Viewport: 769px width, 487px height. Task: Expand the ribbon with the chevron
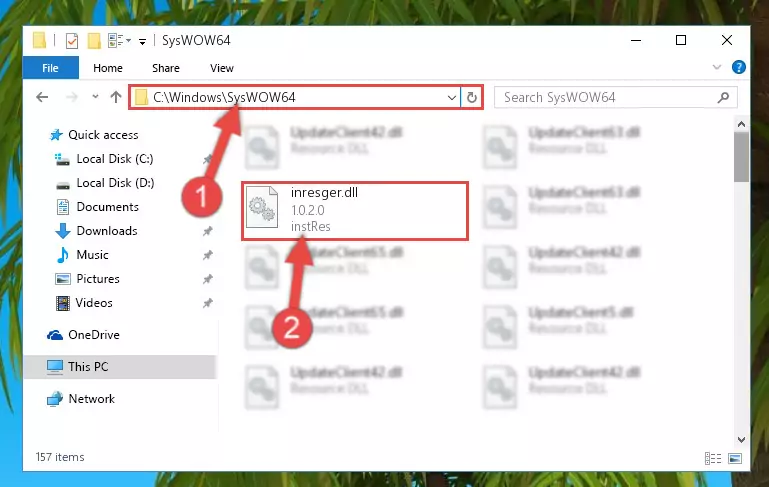tap(717, 67)
